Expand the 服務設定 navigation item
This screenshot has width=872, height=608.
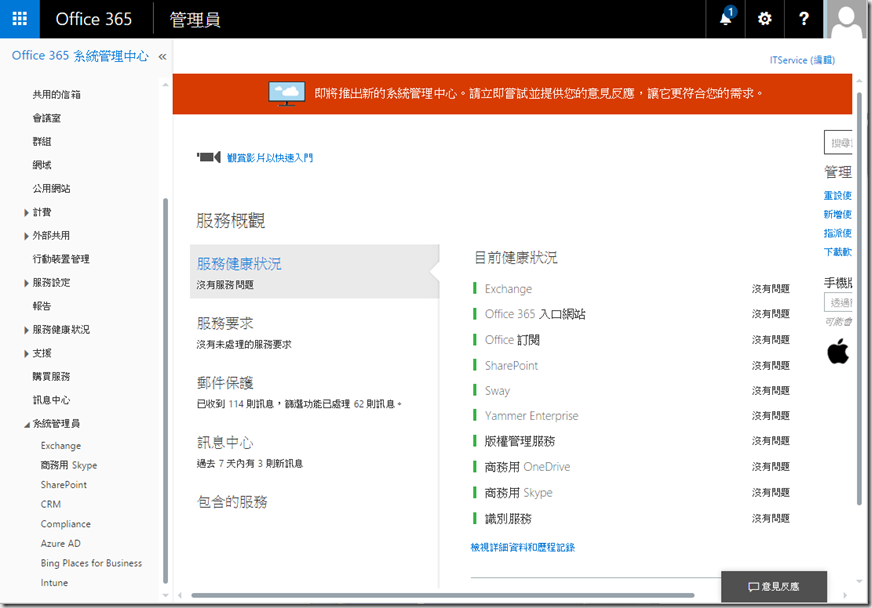27,283
